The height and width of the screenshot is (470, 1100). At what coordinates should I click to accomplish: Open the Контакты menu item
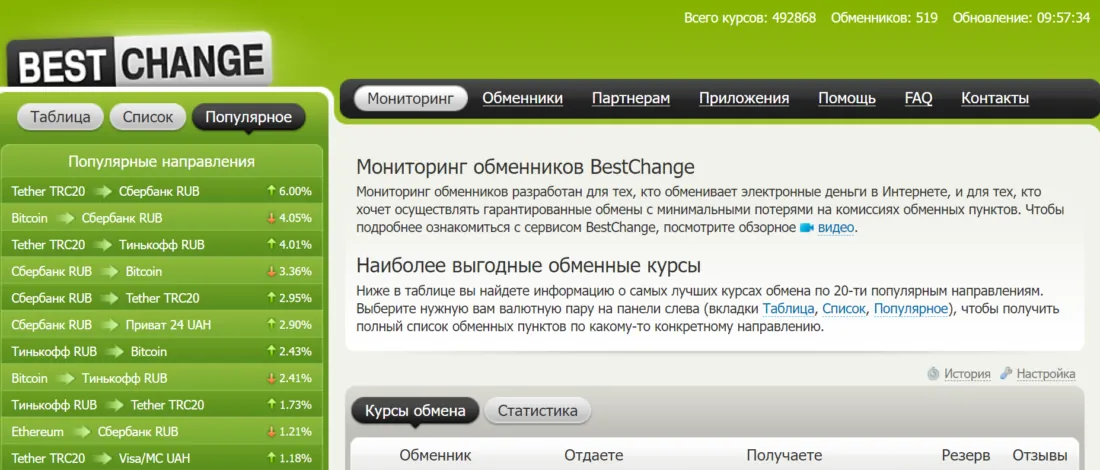click(995, 98)
